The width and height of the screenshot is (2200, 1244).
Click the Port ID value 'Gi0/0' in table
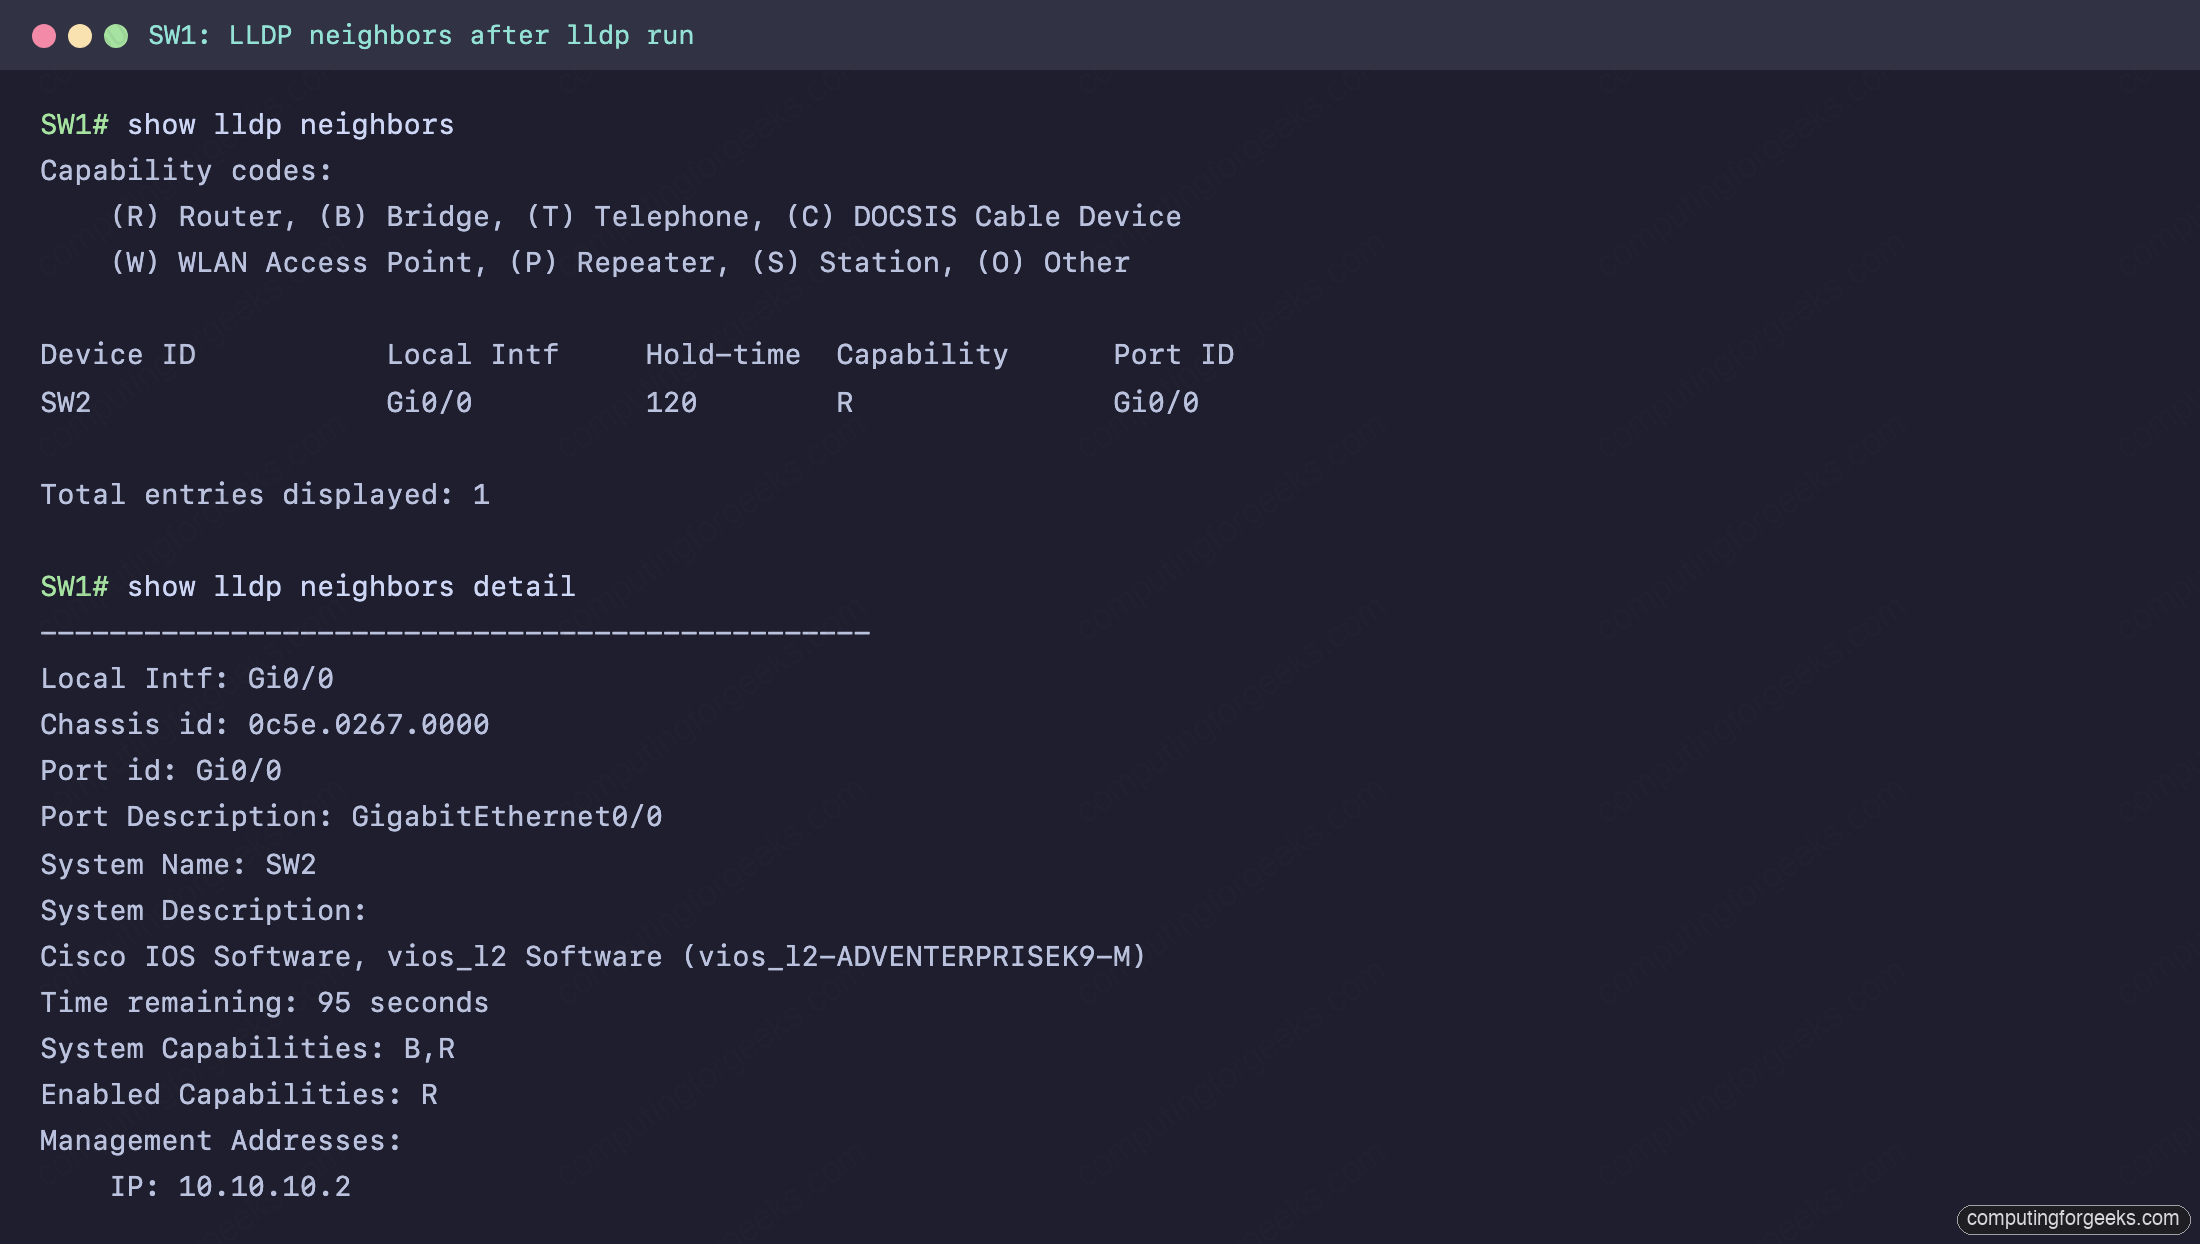(1156, 403)
